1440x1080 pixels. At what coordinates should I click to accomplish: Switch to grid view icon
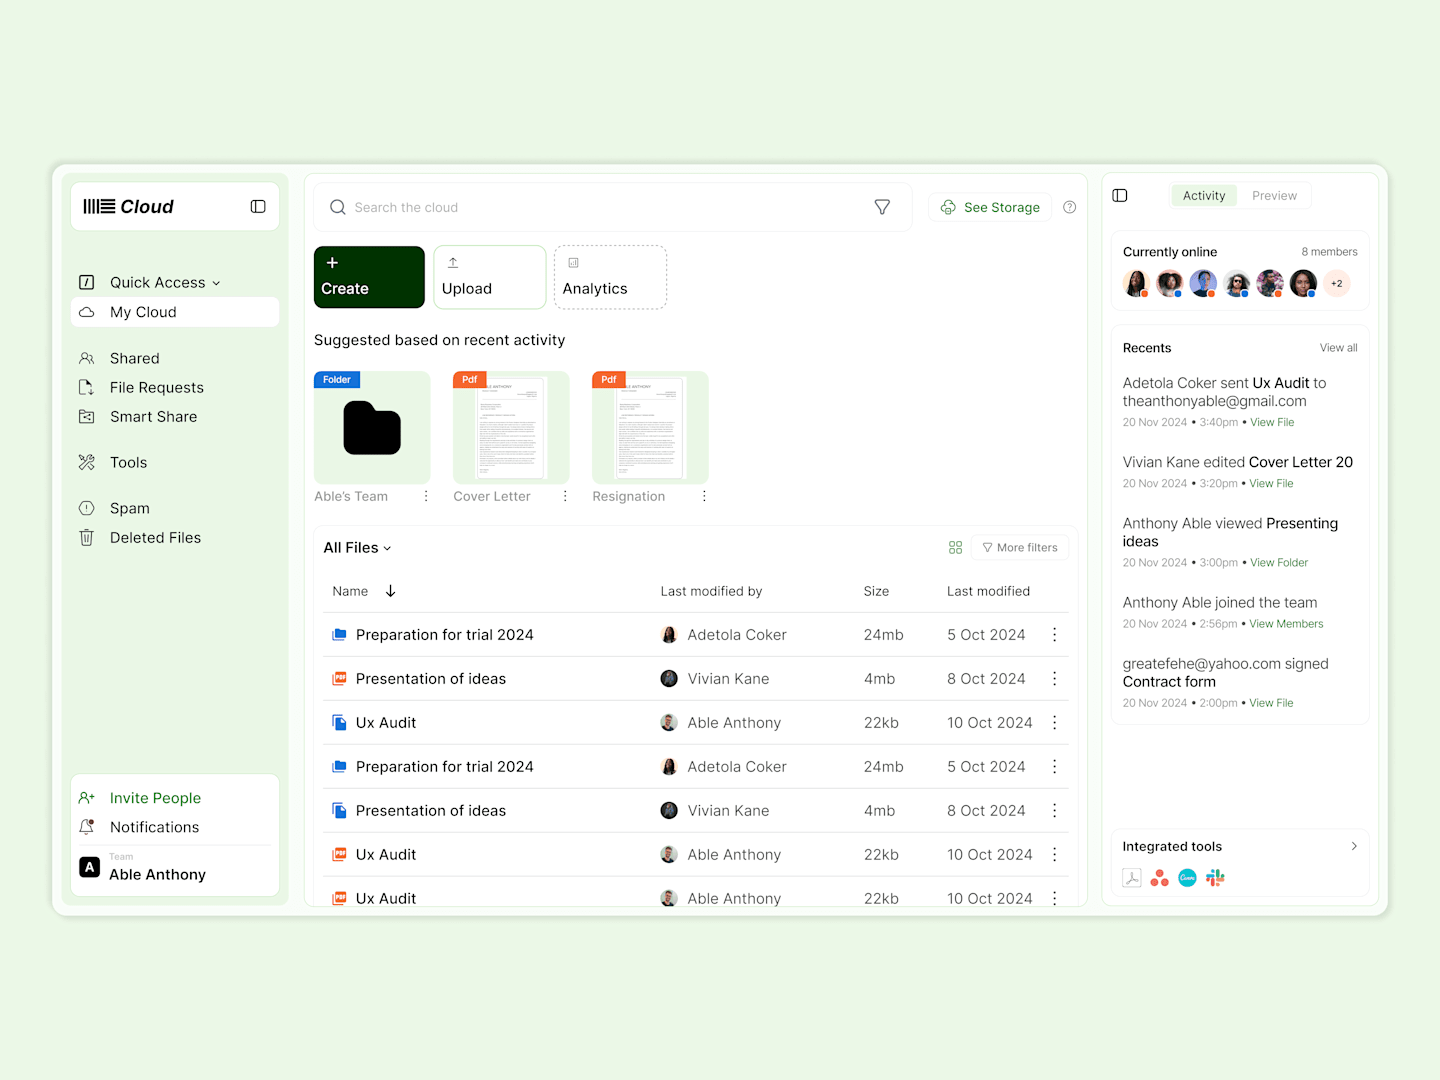coord(955,548)
